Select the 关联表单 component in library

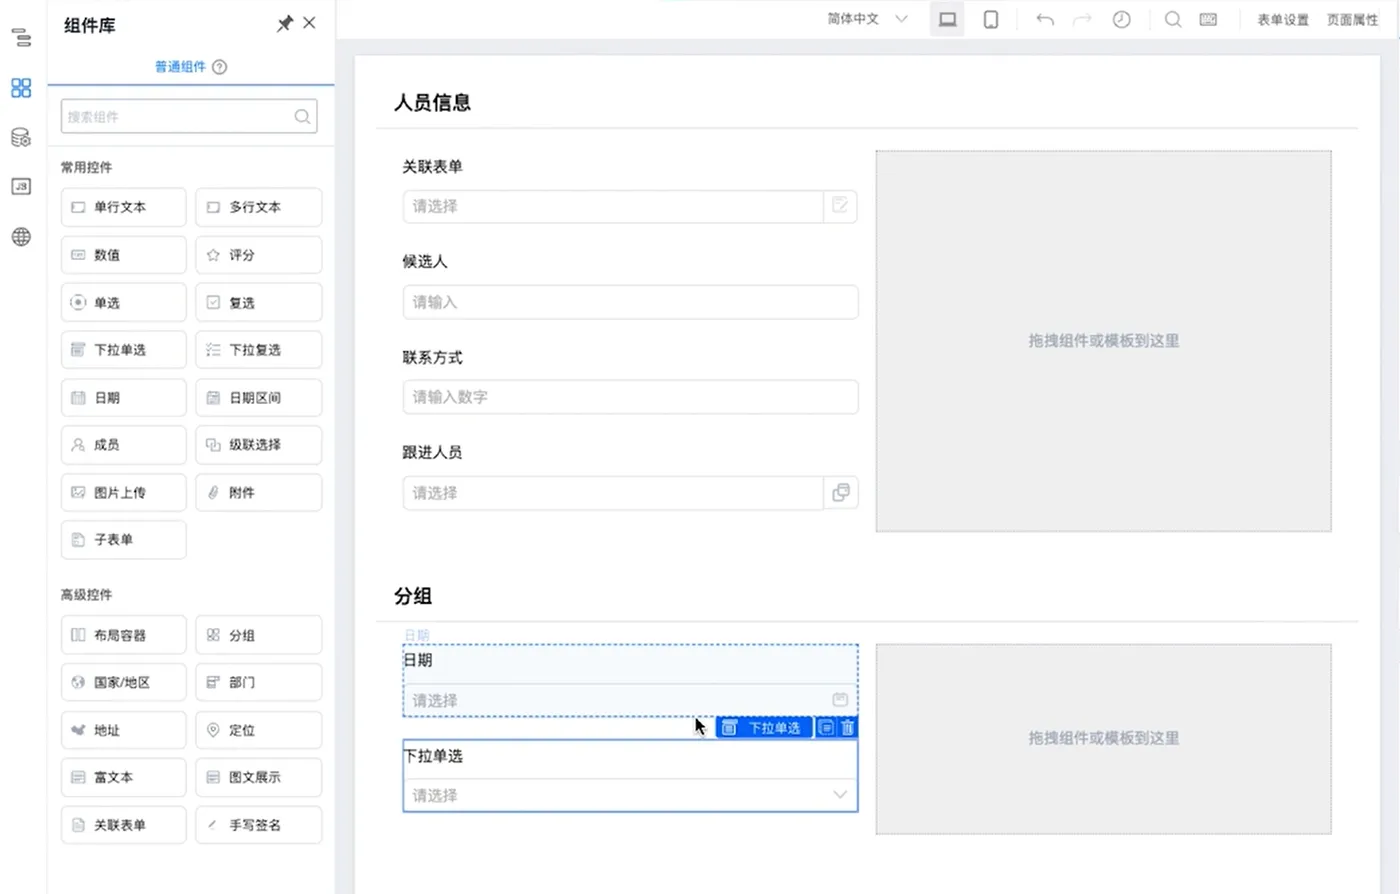tap(123, 825)
